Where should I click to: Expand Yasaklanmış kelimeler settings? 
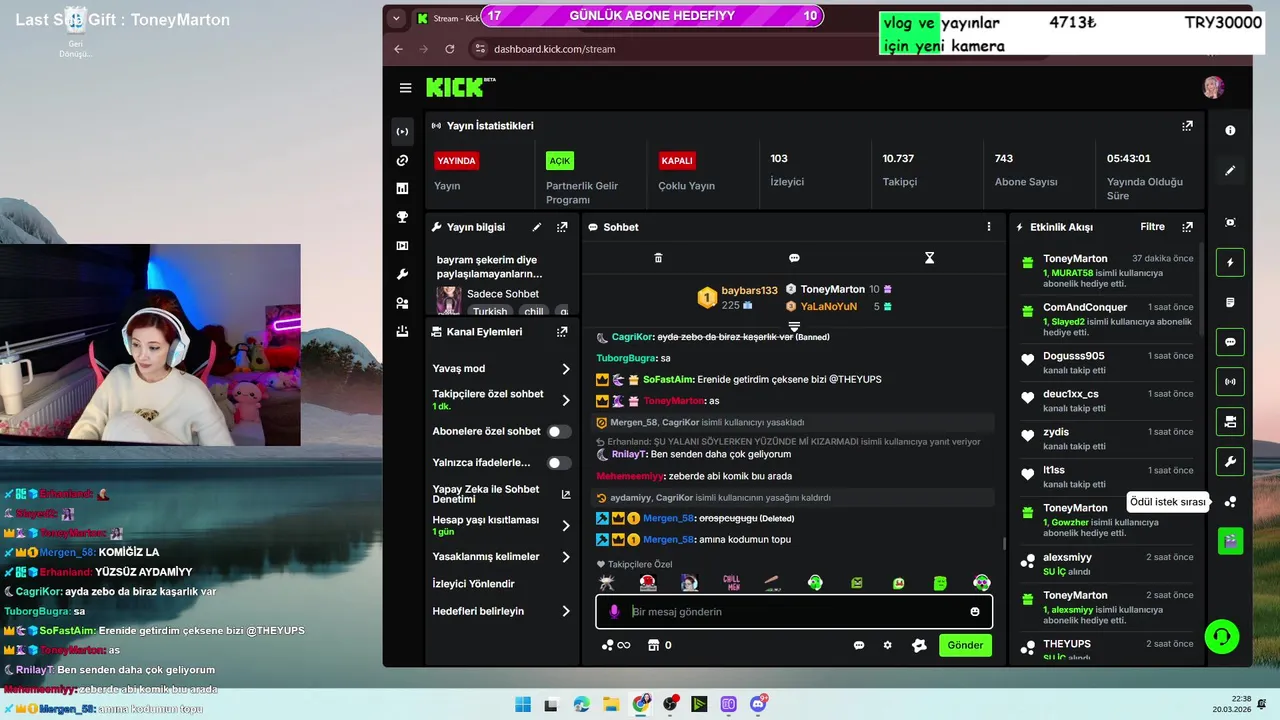coord(565,557)
